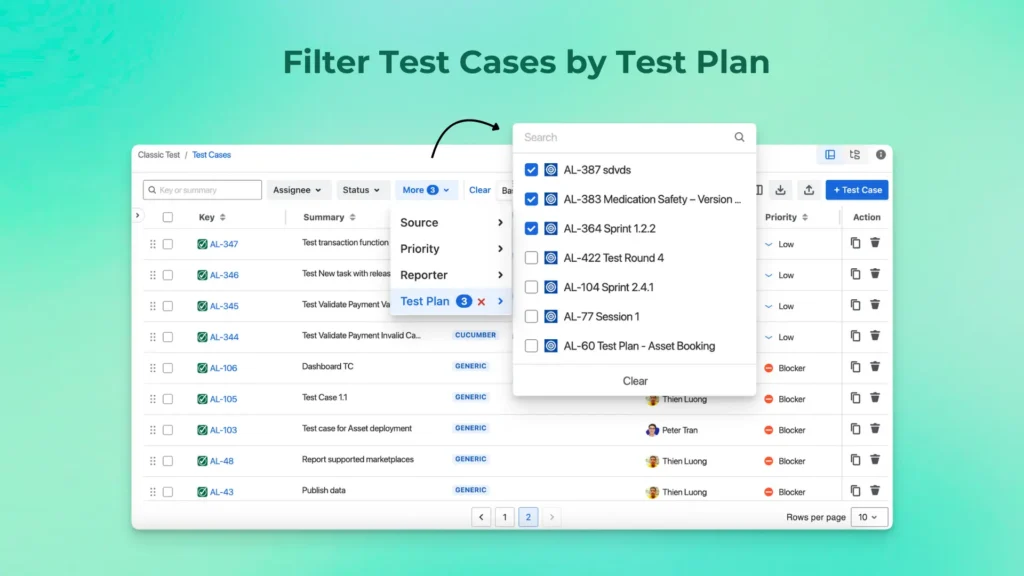Clone test case AL-346 with copy icon
Image resolution: width=1024 pixels, height=576 pixels.
(856, 274)
